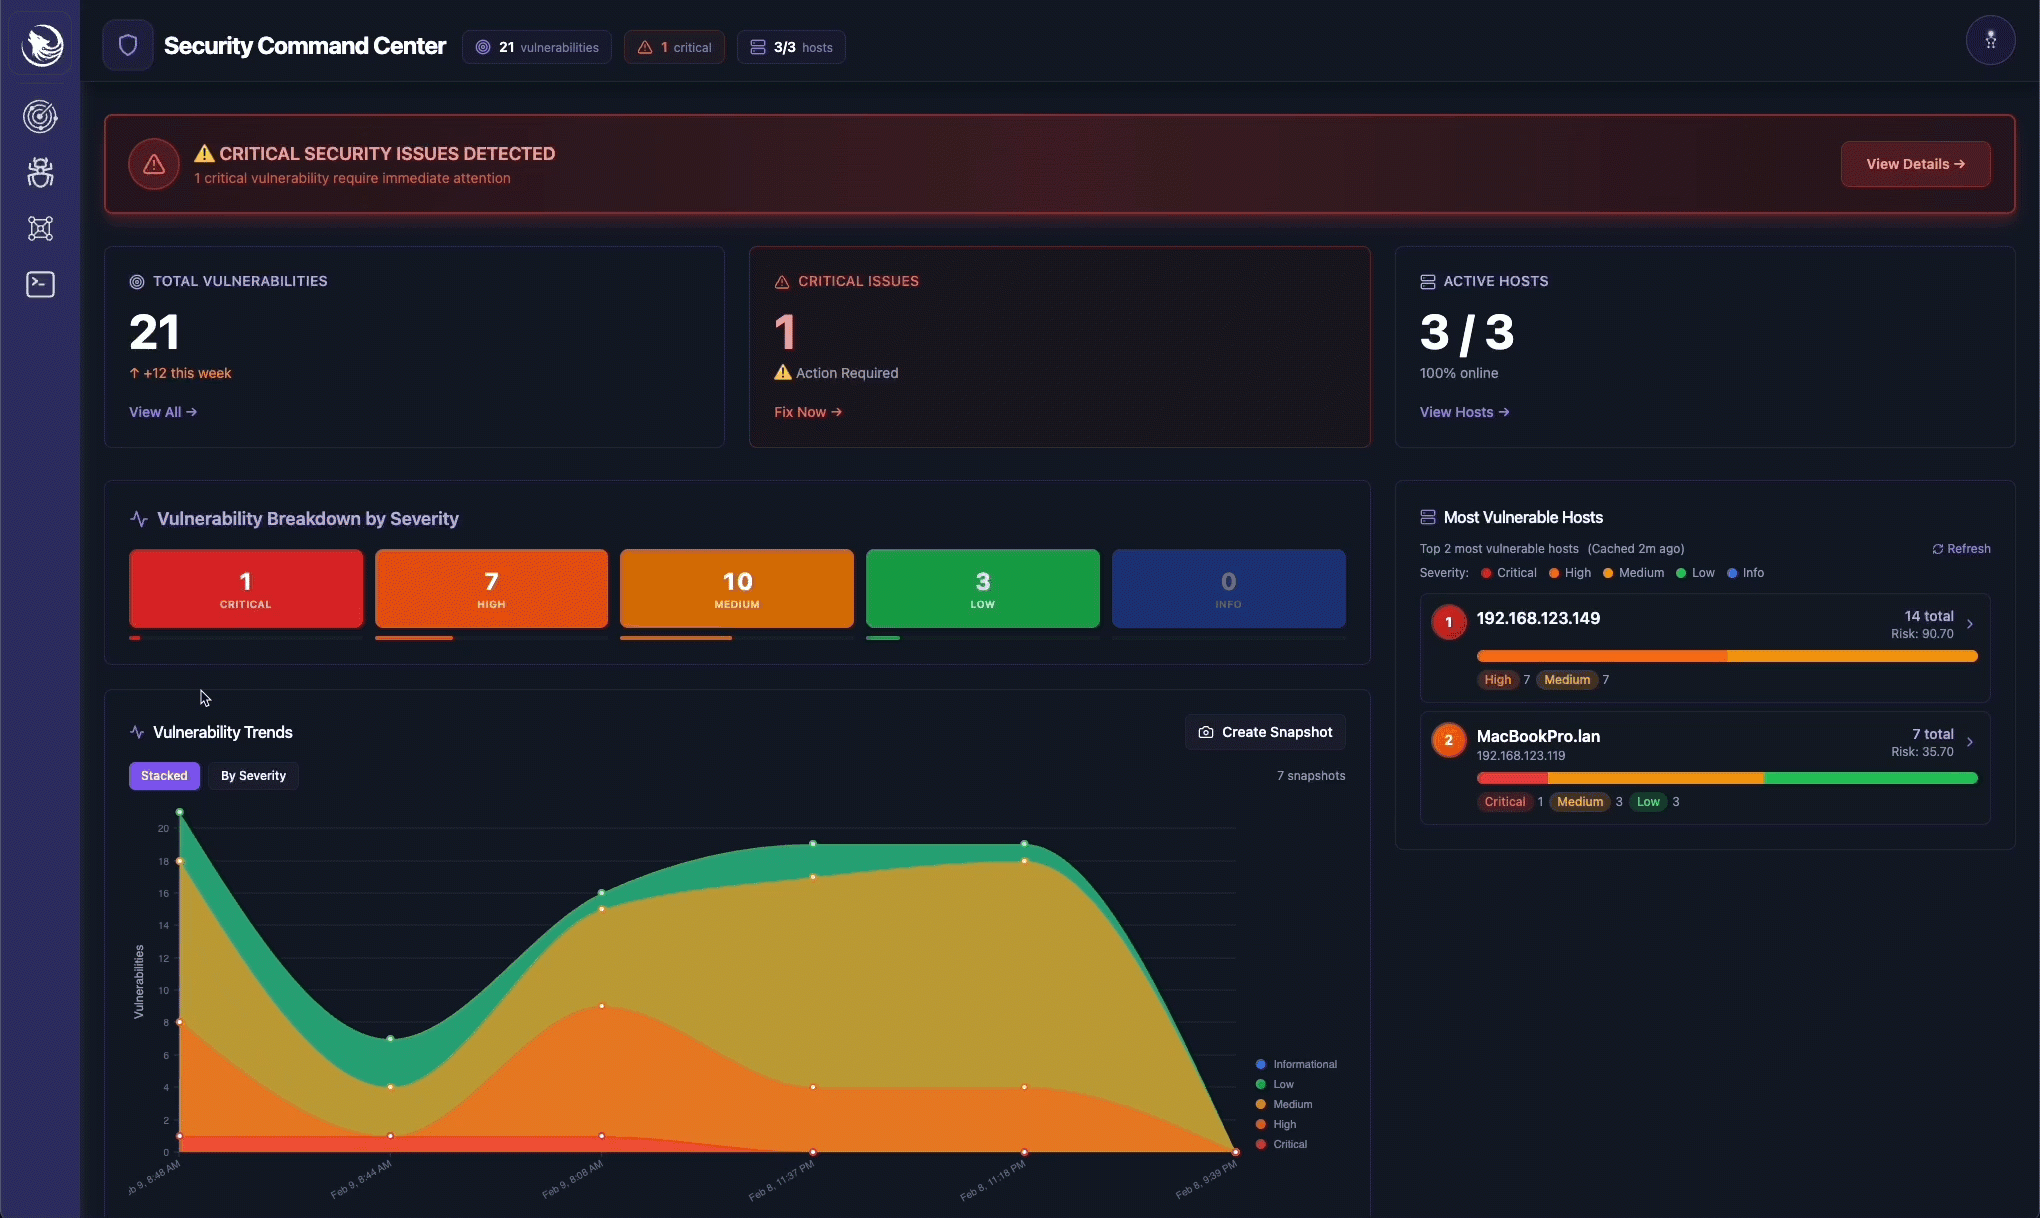Select the network topology icon in sidebar

click(40, 229)
